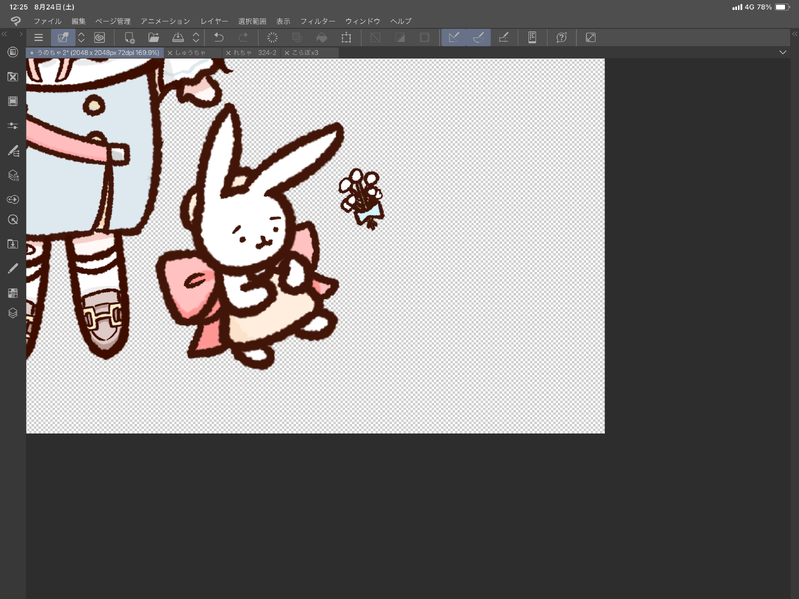Open the ファイル menu

coord(47,21)
